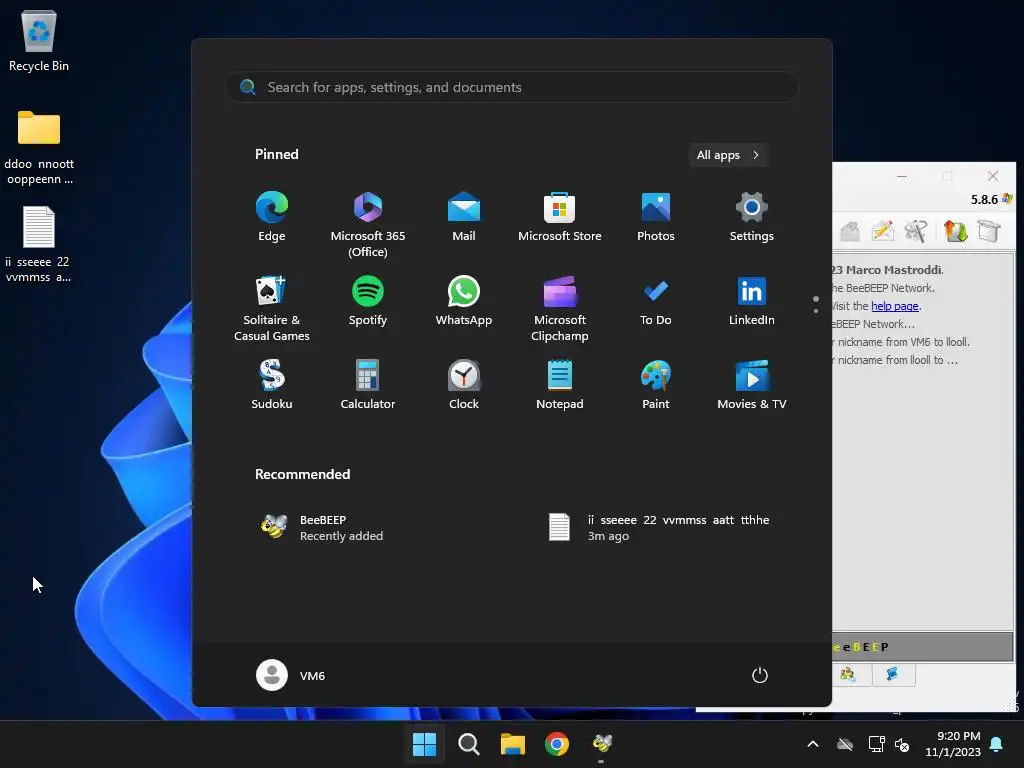Open Notepad

[560, 385]
